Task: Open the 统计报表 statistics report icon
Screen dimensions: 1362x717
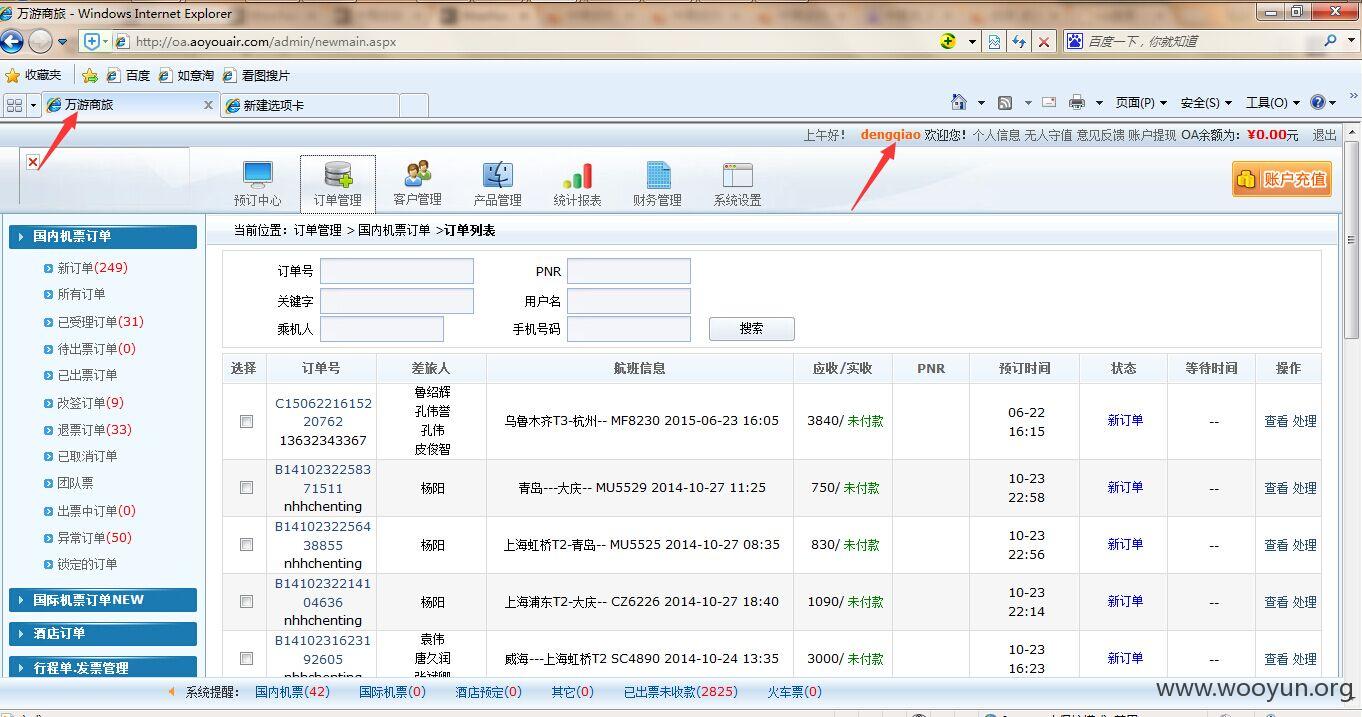Action: (577, 183)
